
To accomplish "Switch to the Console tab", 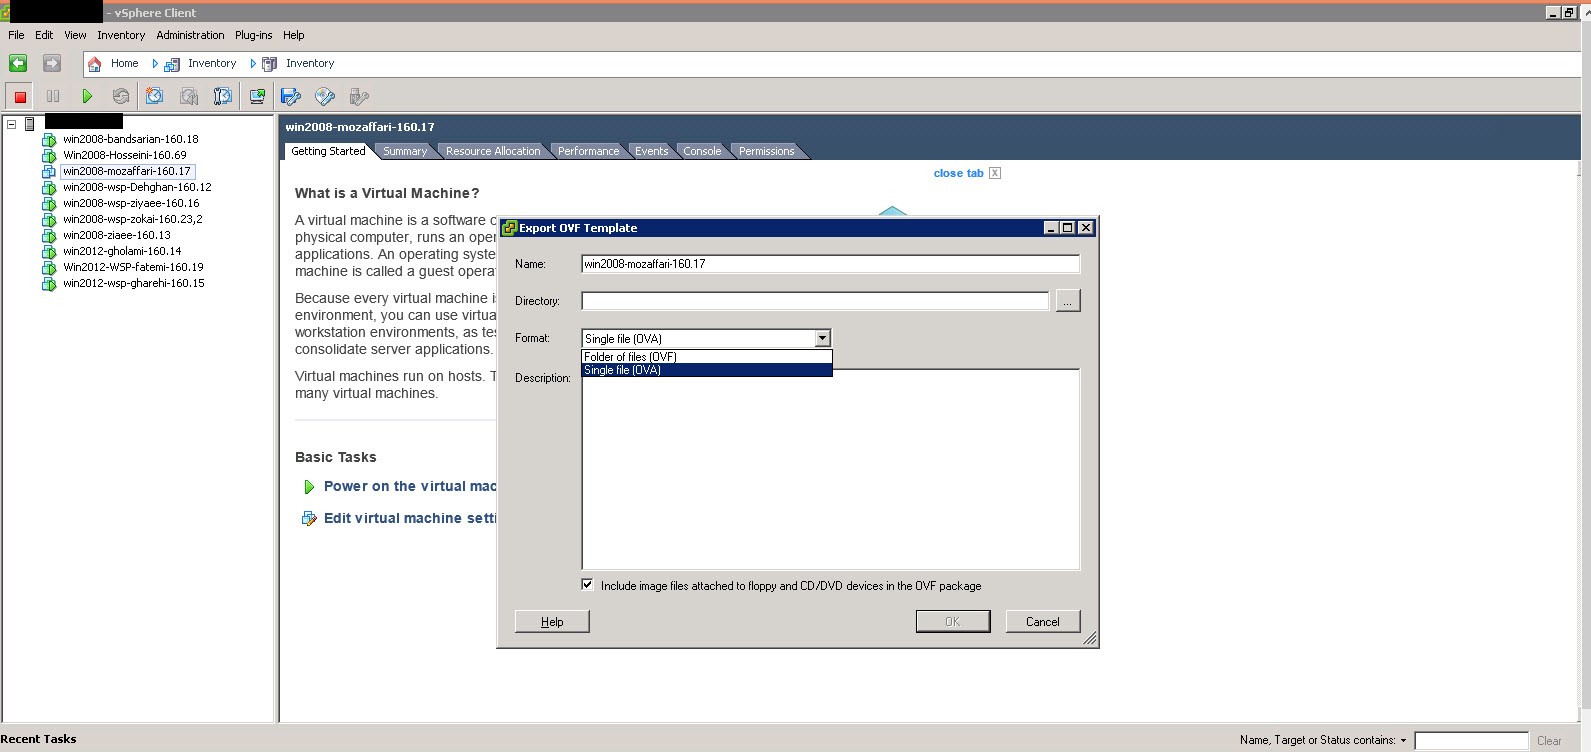I will [702, 151].
